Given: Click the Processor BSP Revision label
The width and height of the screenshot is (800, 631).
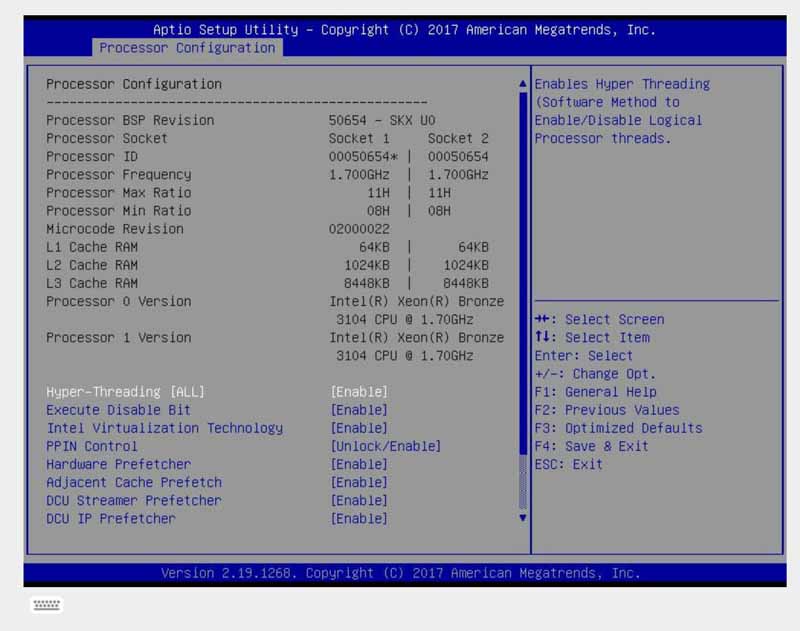Looking at the screenshot, I should 130,120.
